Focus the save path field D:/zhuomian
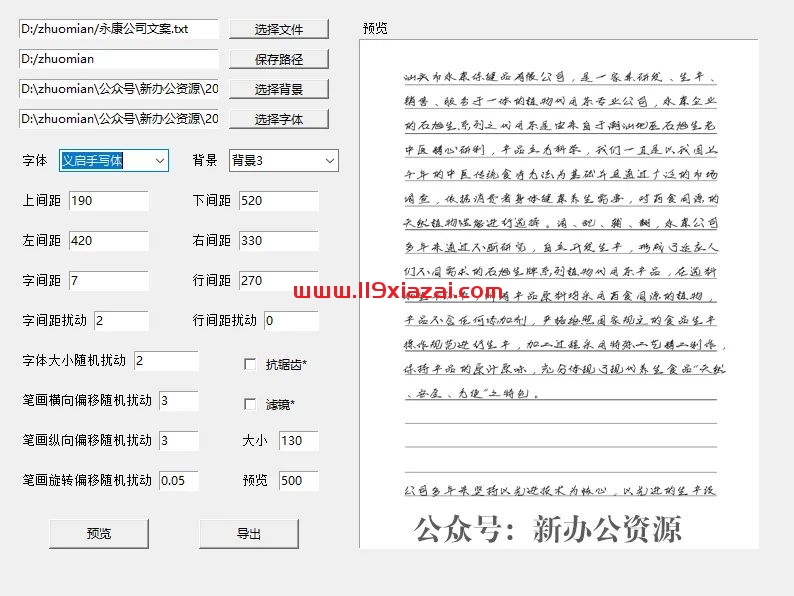The image size is (794, 596). pos(119,59)
